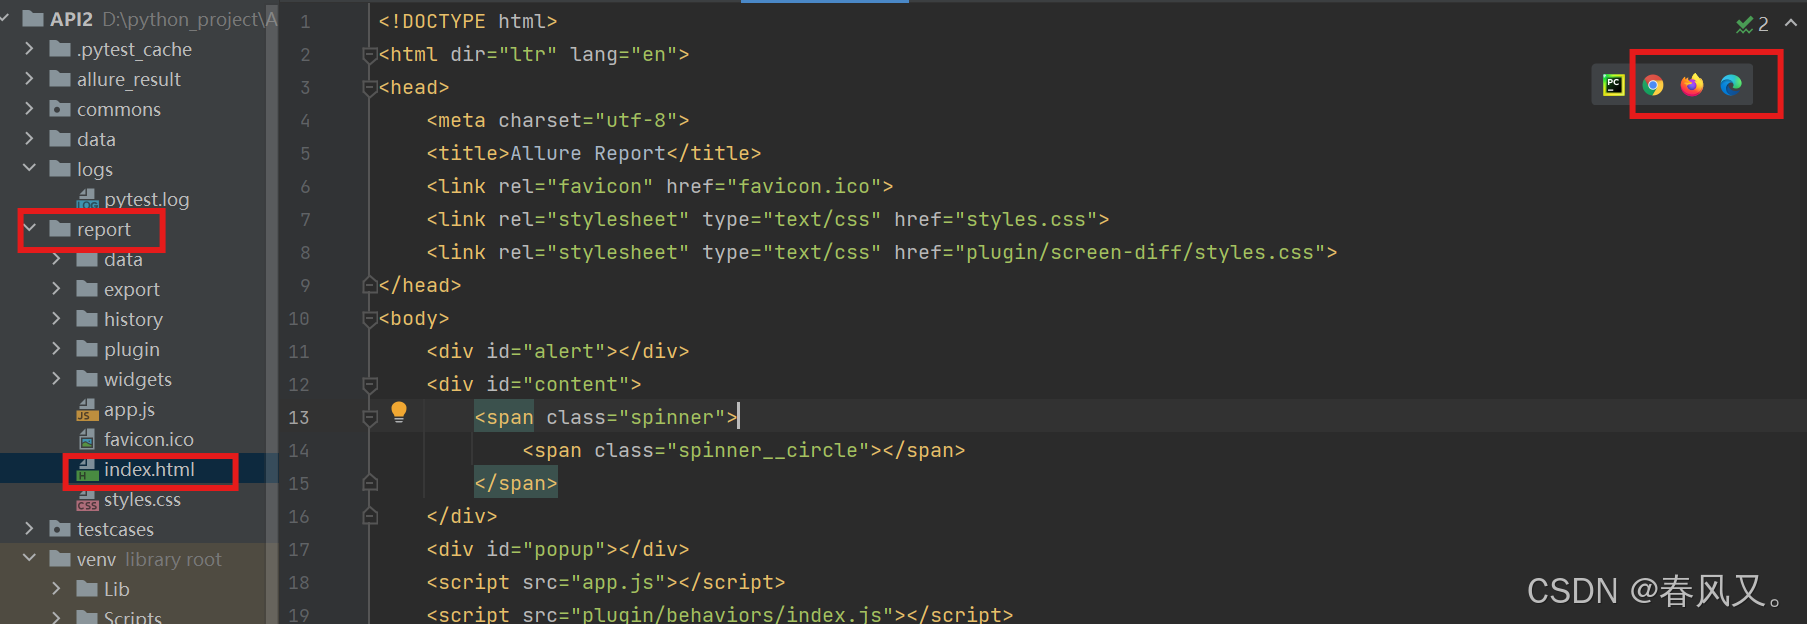Select the index.html file icon
Screen dimensions: 1807x624
[88, 470]
